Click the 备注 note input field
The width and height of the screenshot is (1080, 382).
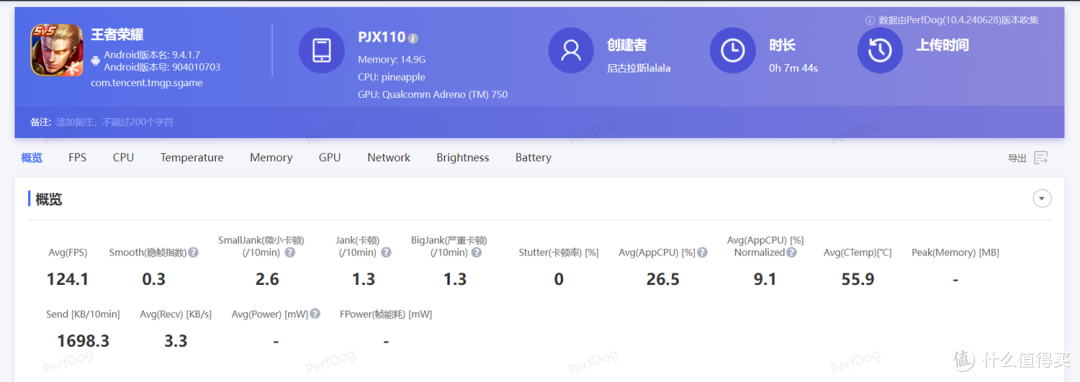click(x=115, y=123)
